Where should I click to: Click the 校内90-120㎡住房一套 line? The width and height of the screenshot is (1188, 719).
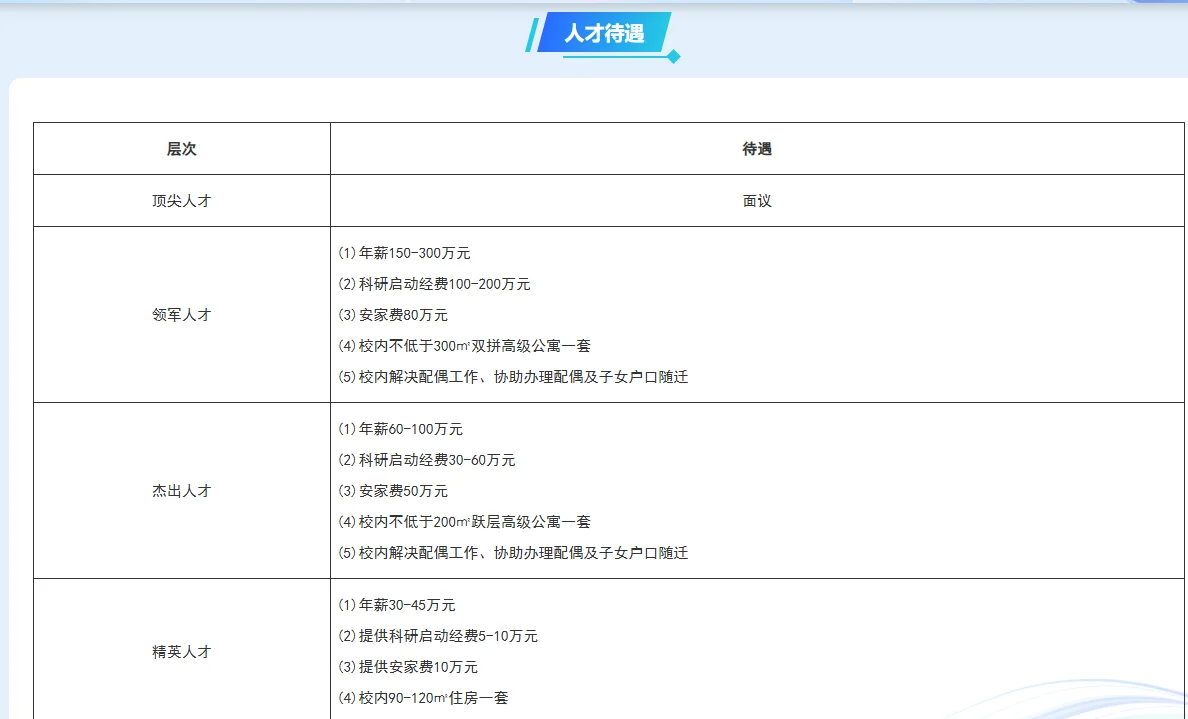coord(423,698)
